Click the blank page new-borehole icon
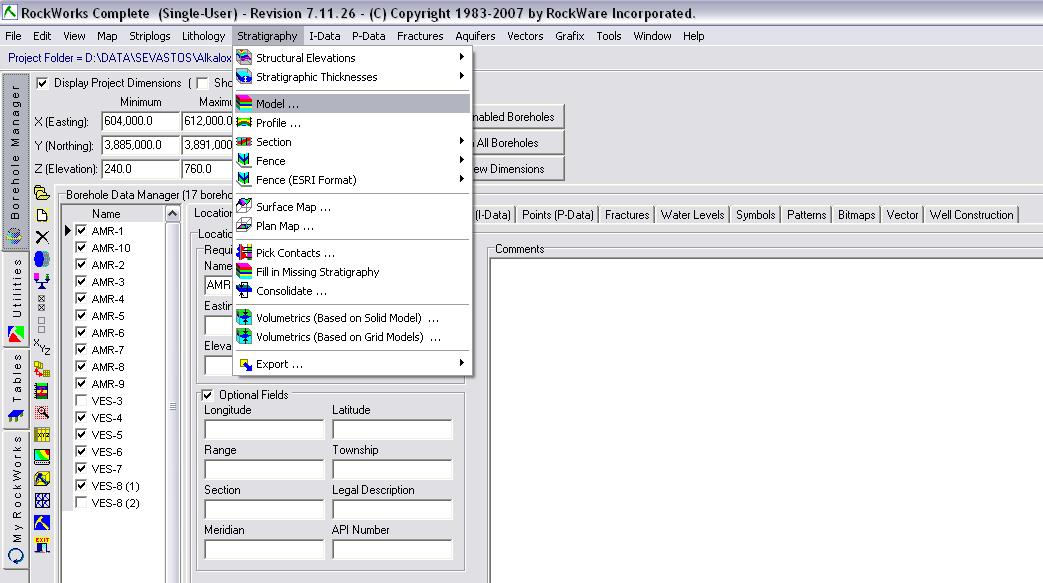Image resolution: width=1043 pixels, height=583 pixels. click(x=42, y=215)
